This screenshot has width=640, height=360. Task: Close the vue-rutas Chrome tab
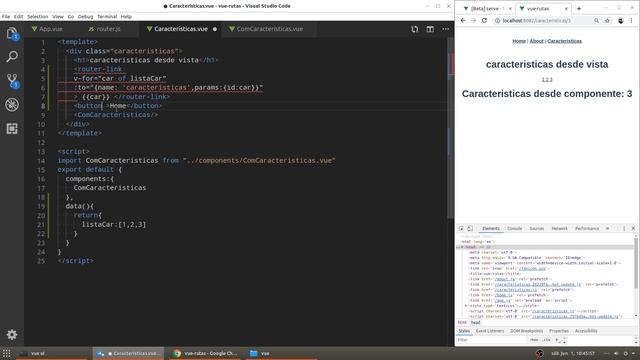click(566, 9)
